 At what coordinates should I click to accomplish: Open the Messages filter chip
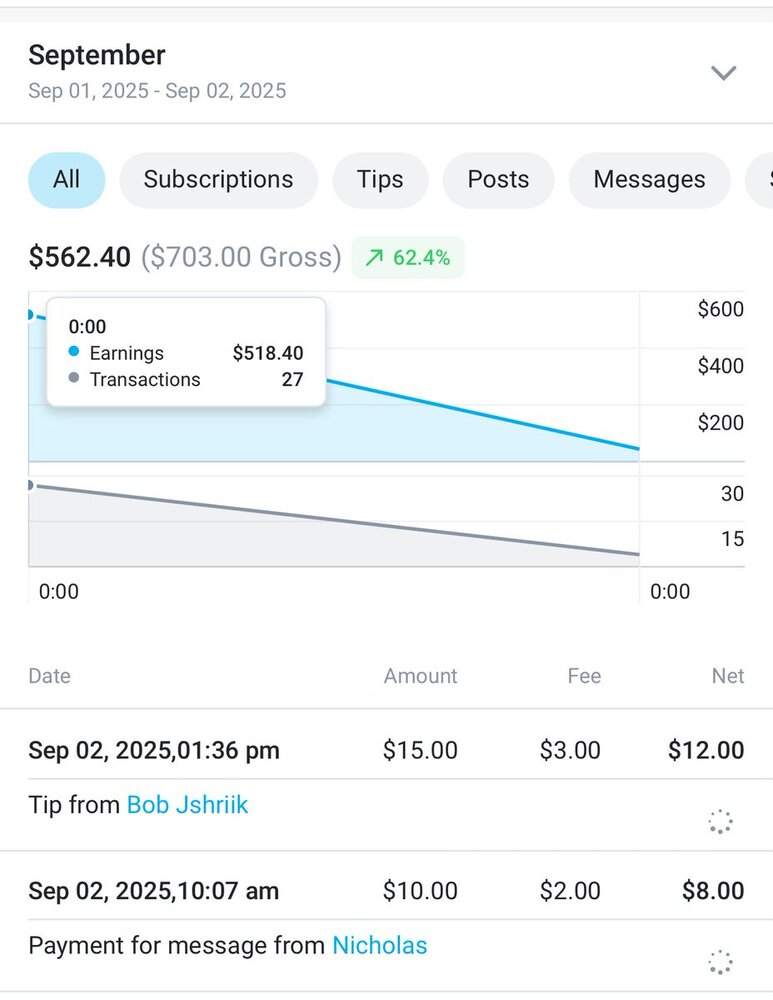(649, 180)
